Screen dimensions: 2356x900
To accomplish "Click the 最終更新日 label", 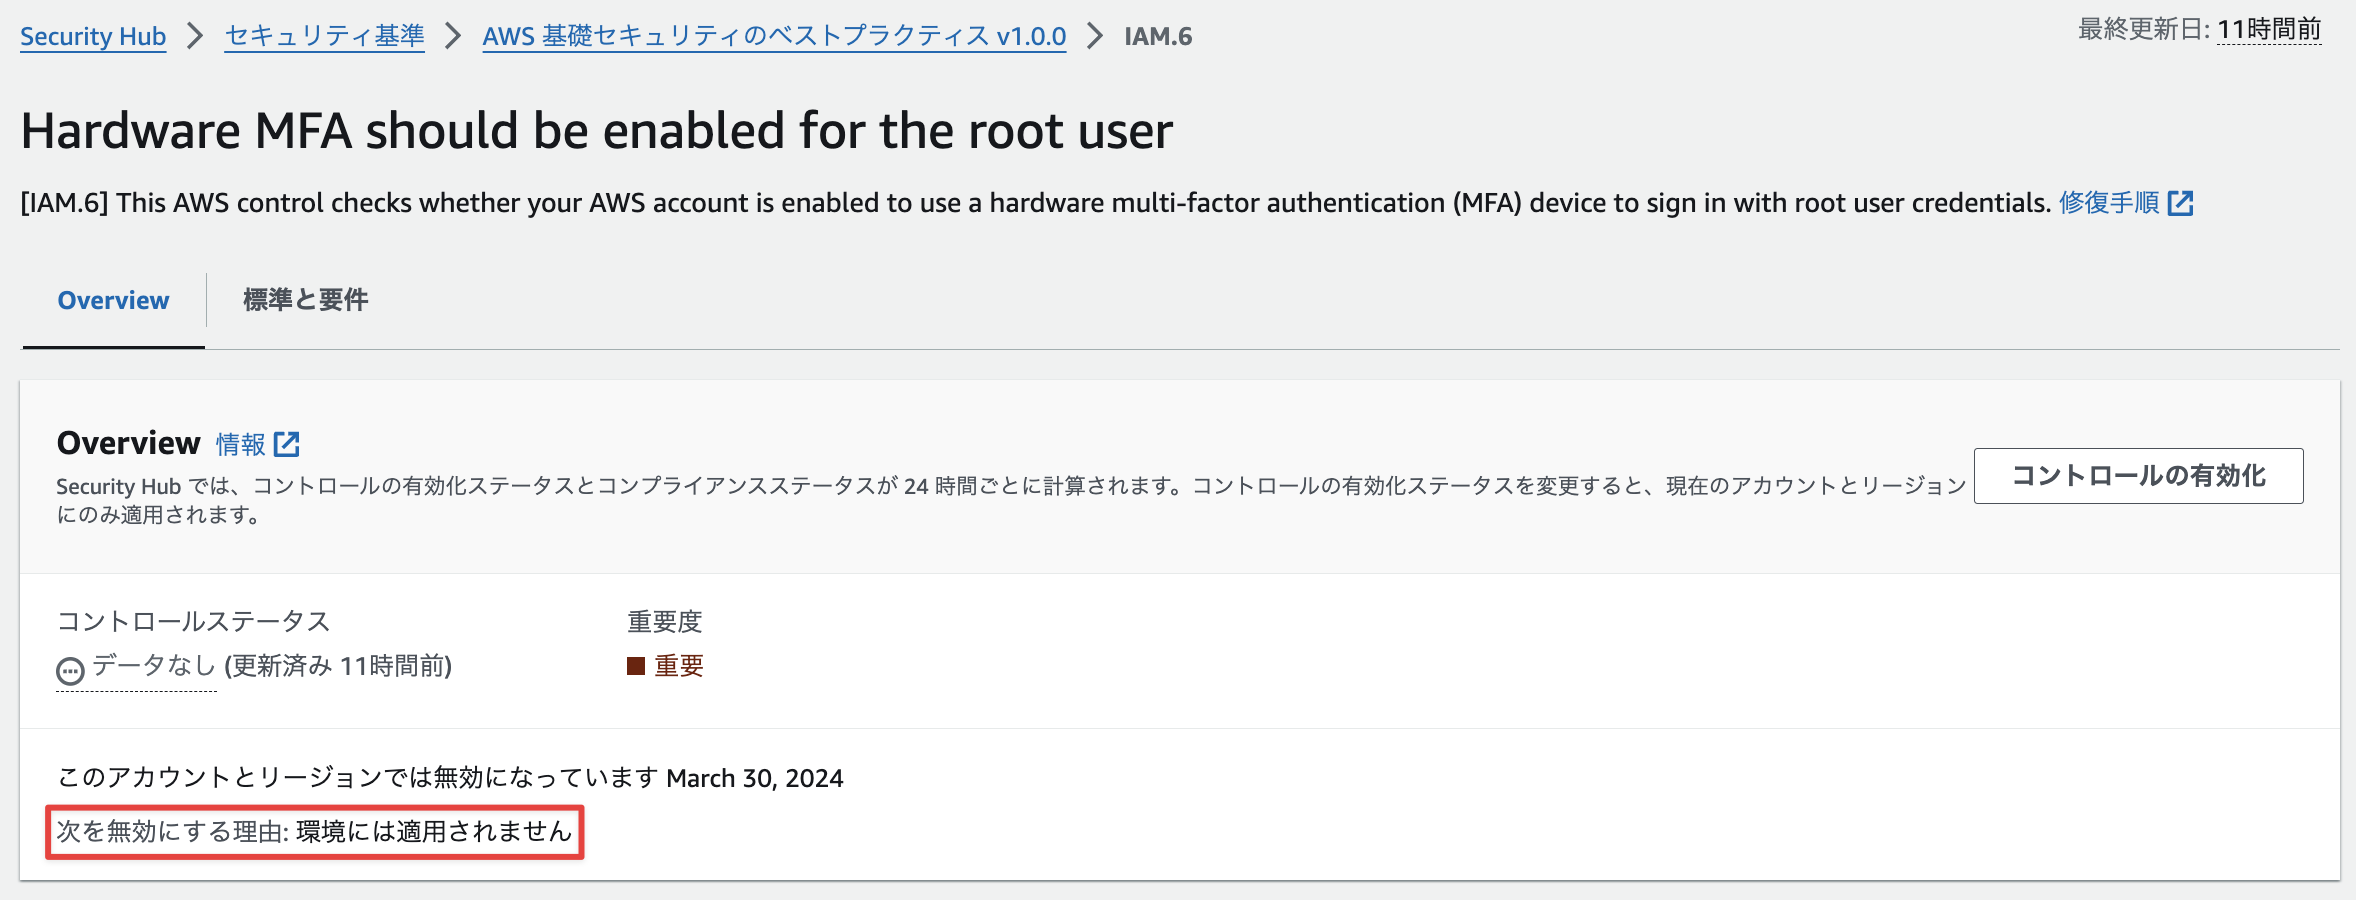I will tap(2144, 30).
